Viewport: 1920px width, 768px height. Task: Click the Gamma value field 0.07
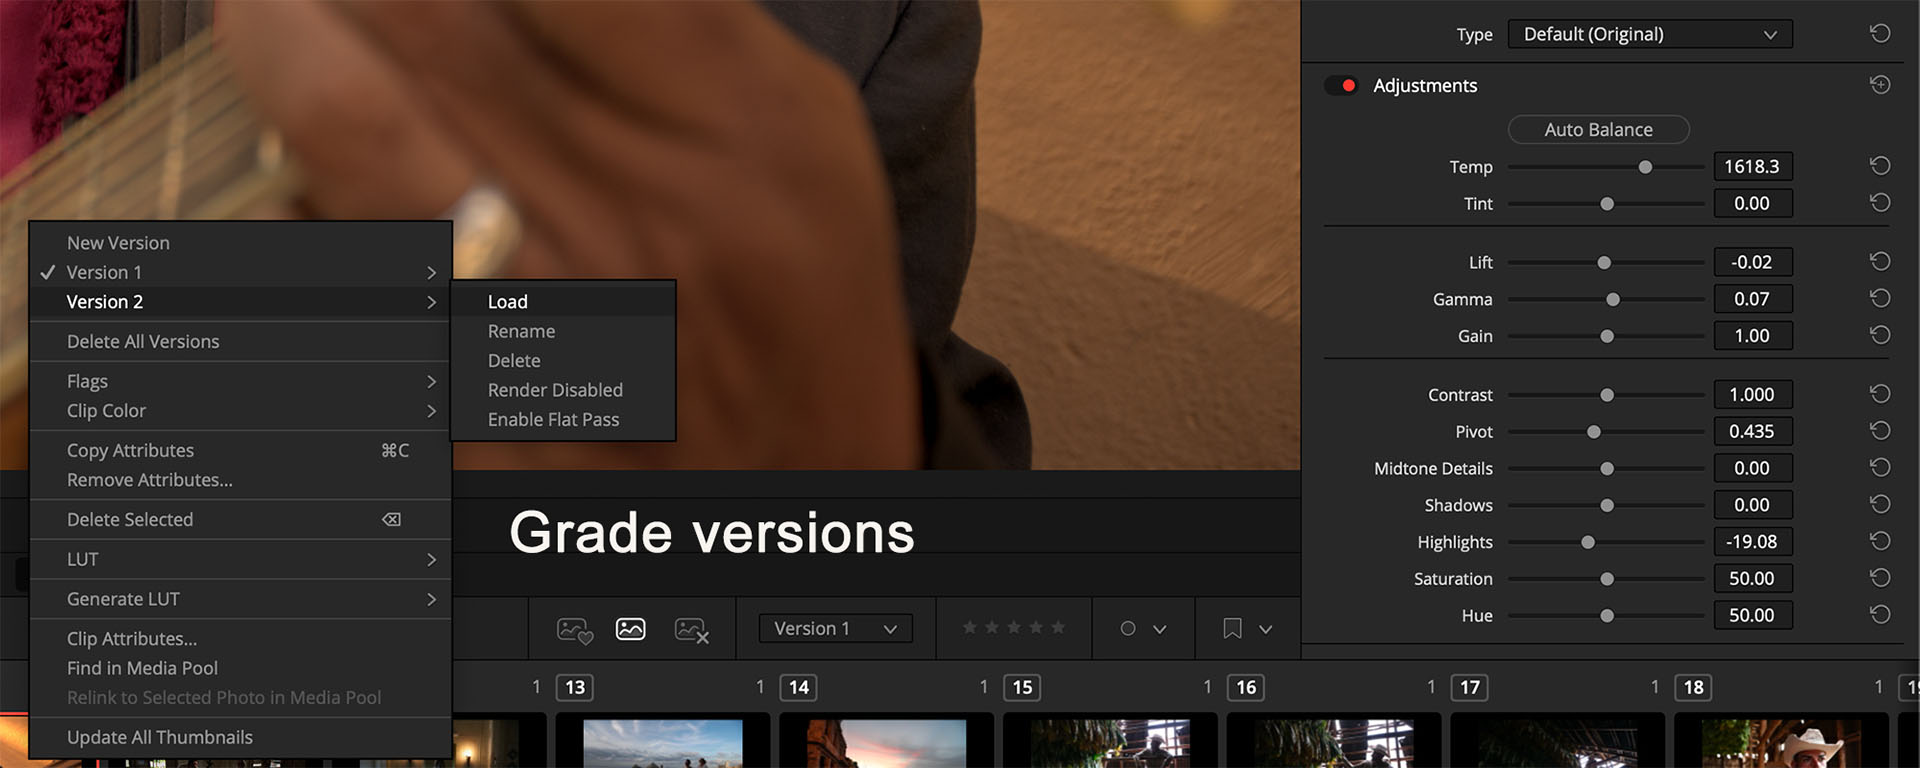coord(1752,299)
